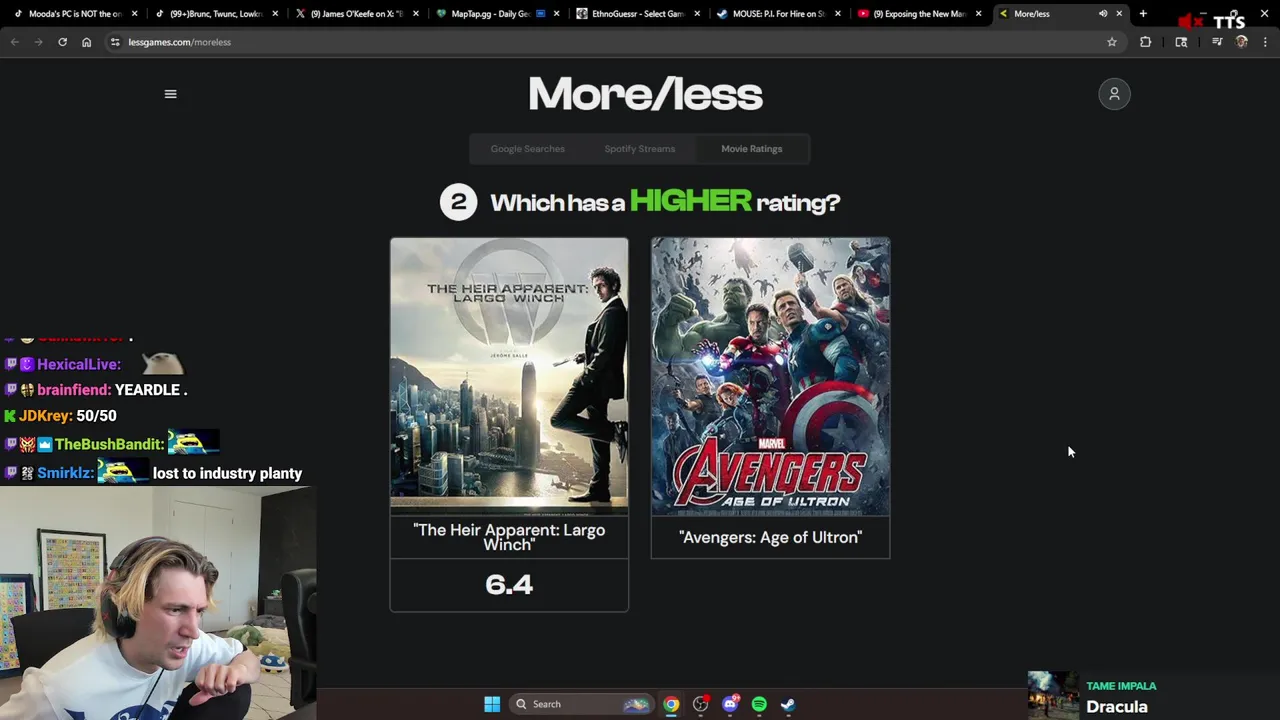Click the Smirklz chat username
1280x720 pixels.
click(66, 473)
